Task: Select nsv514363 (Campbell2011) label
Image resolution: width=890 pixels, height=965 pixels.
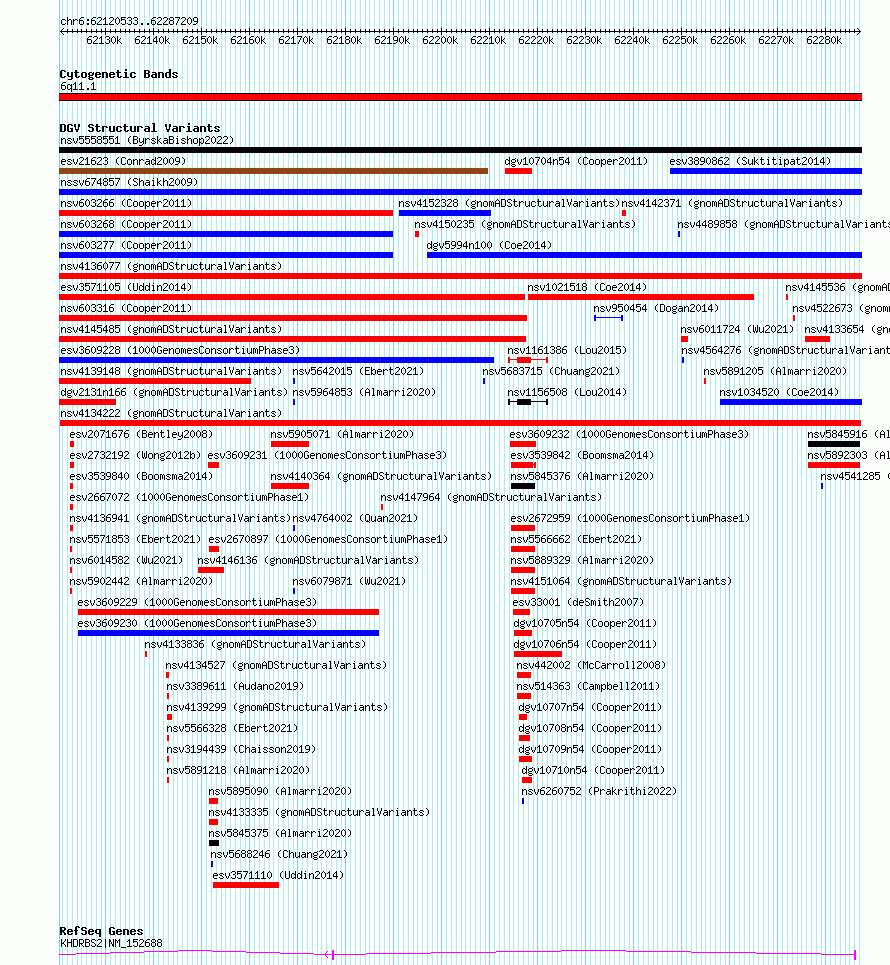Action: pyautogui.click(x=588, y=686)
